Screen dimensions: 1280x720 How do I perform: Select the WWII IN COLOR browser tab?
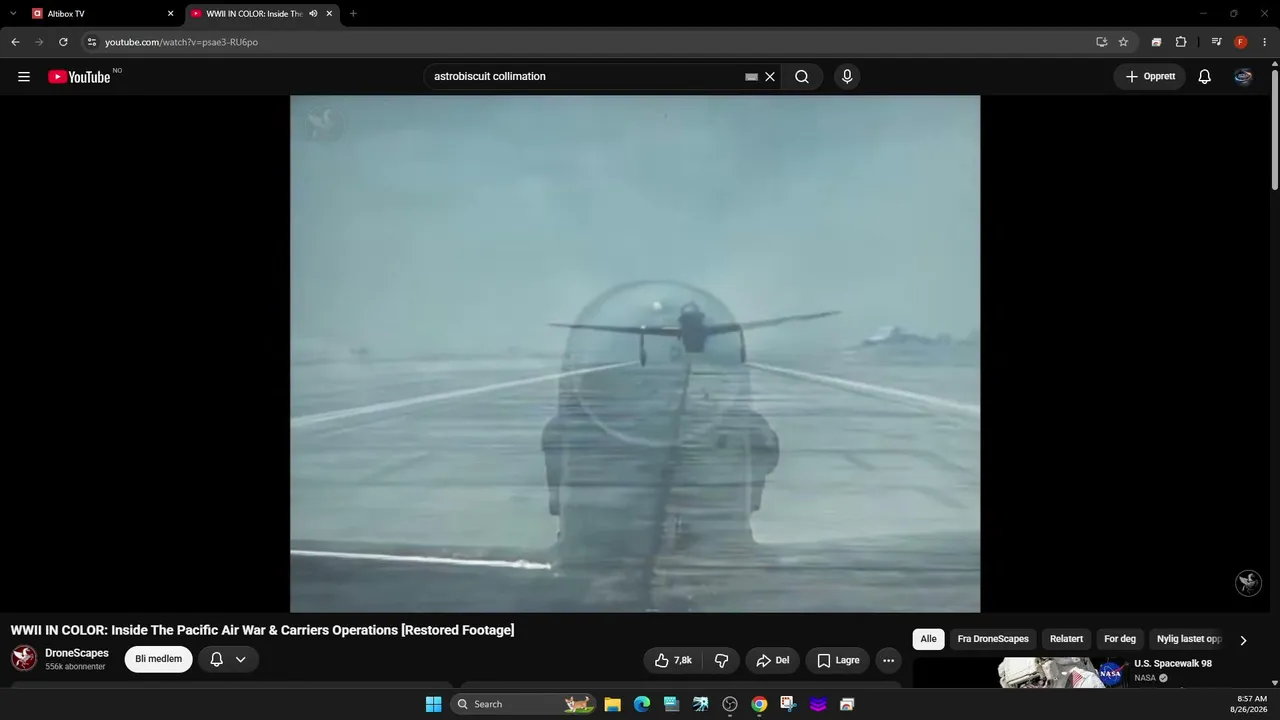pos(260,14)
